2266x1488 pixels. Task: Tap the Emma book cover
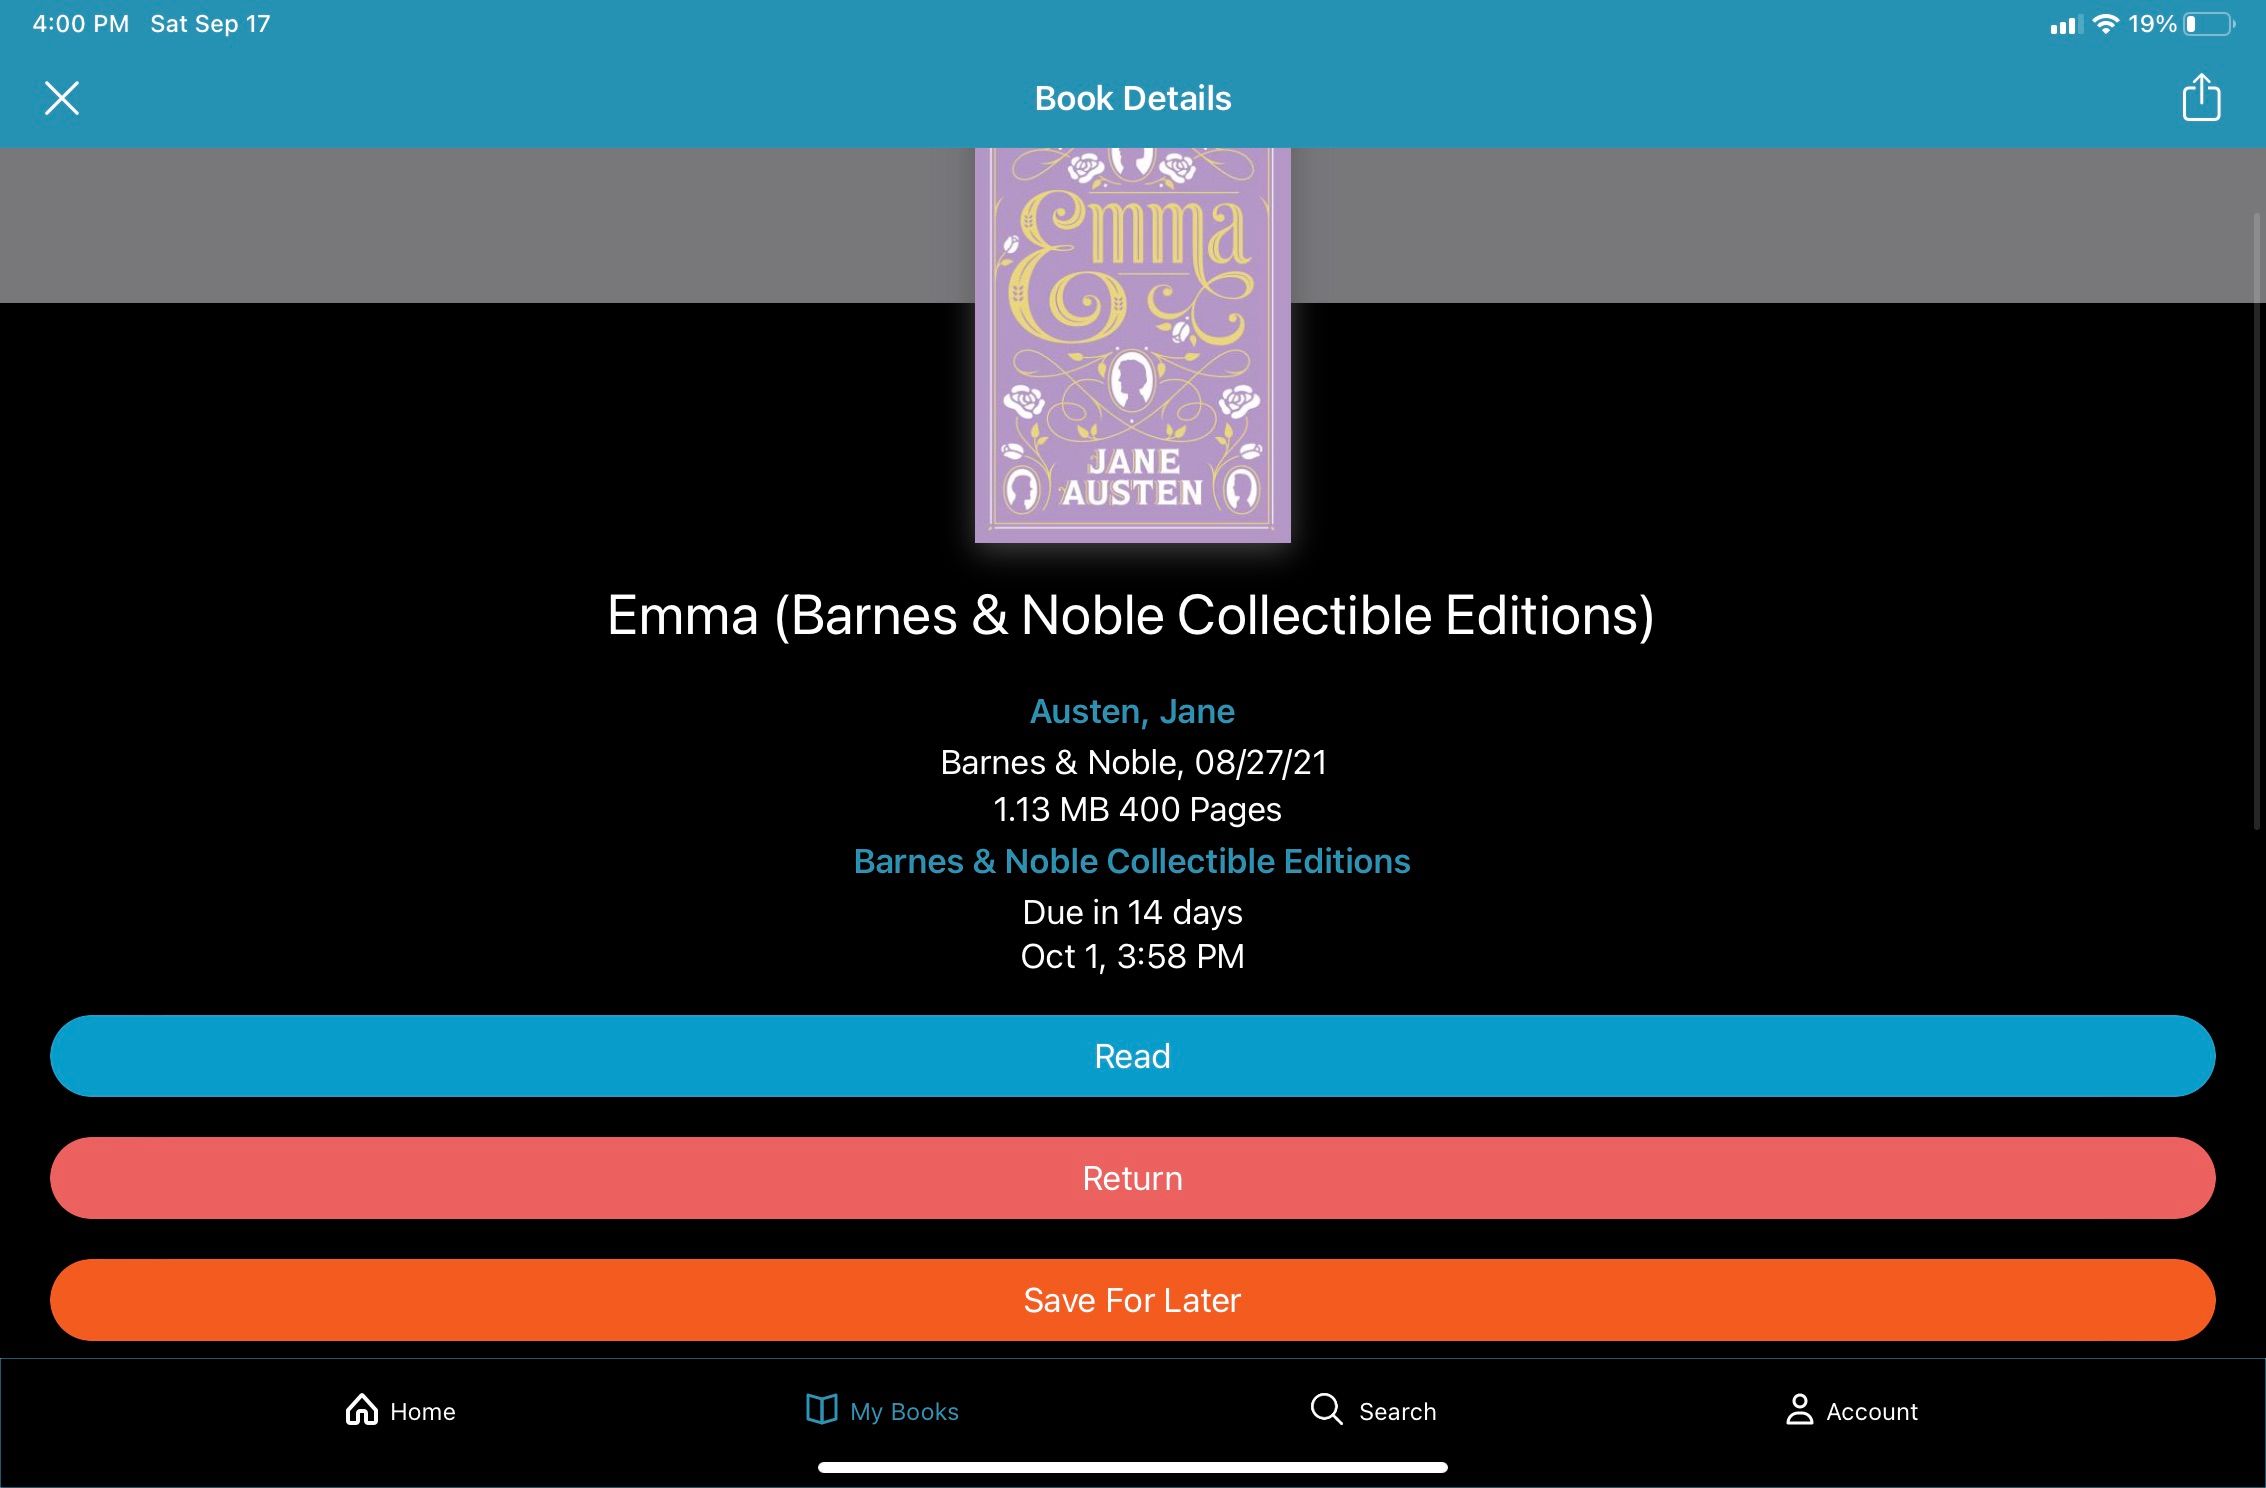tap(1132, 345)
